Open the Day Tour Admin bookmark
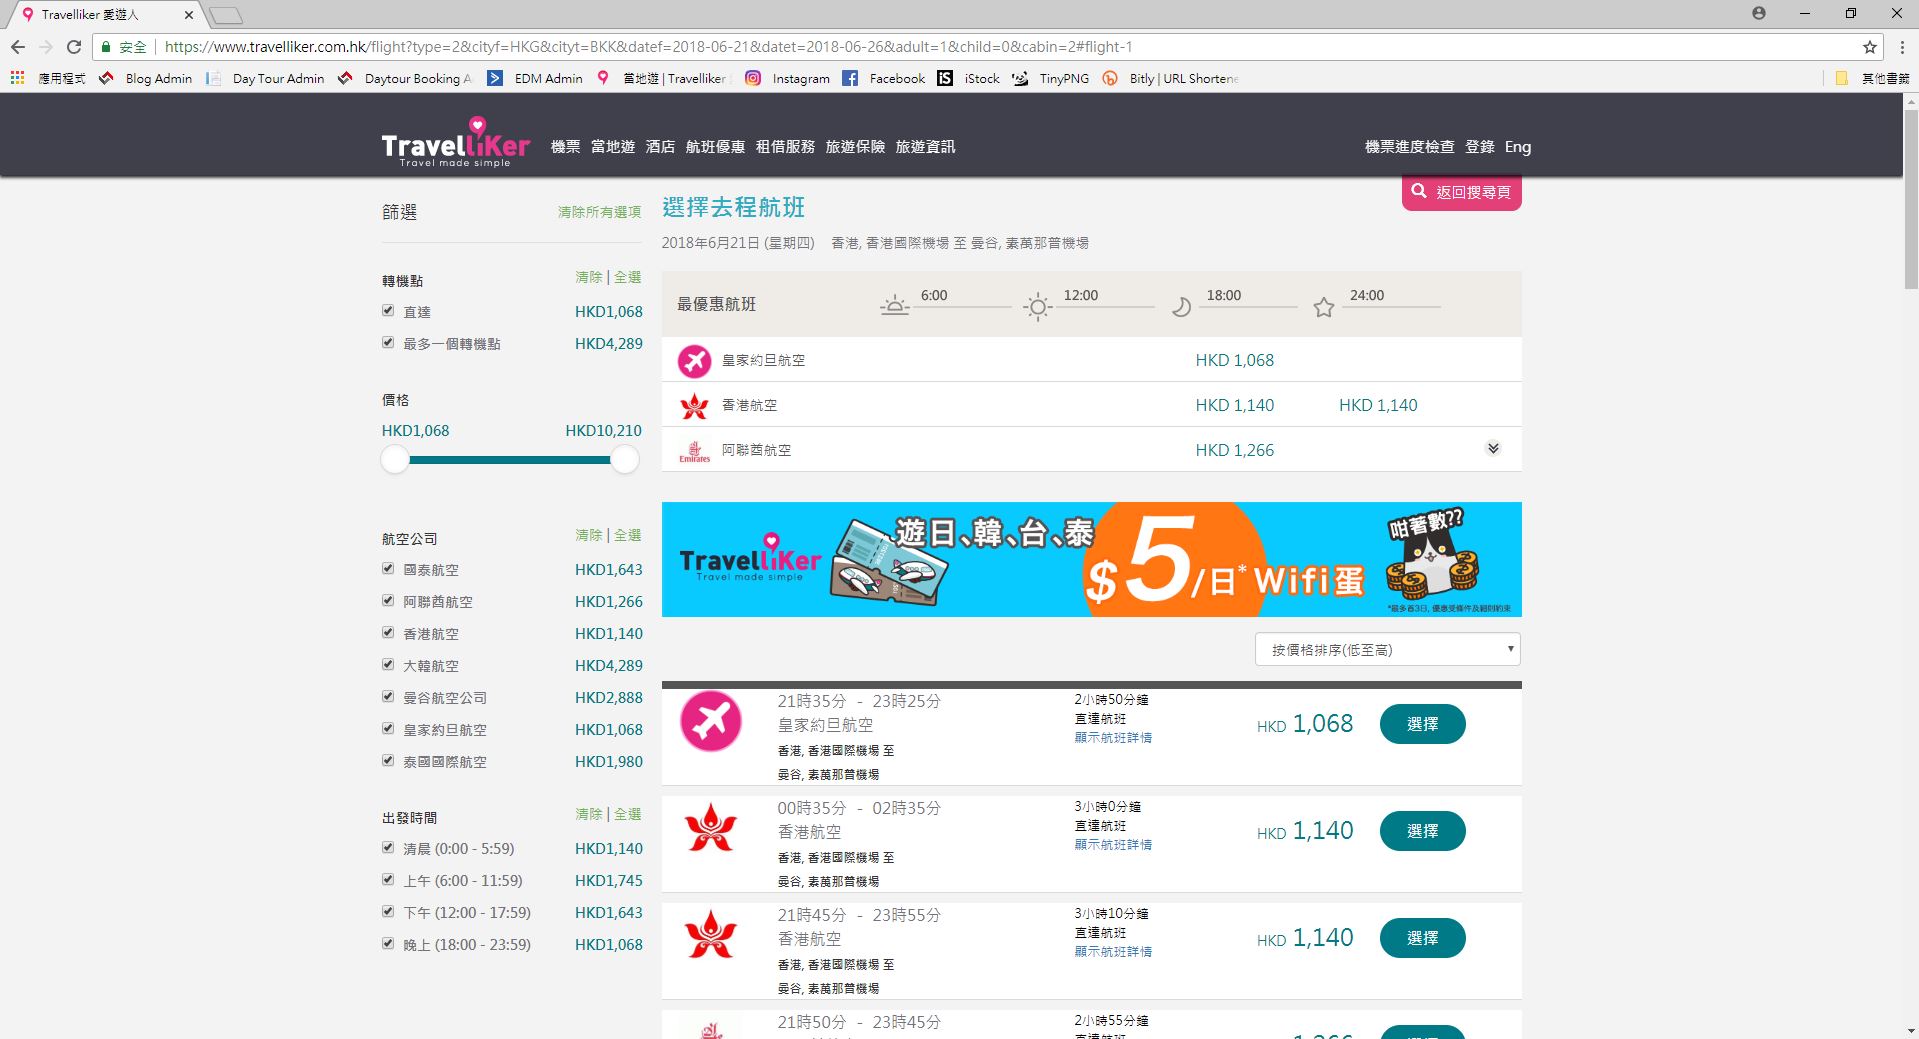This screenshot has width=1919, height=1039. (x=265, y=78)
